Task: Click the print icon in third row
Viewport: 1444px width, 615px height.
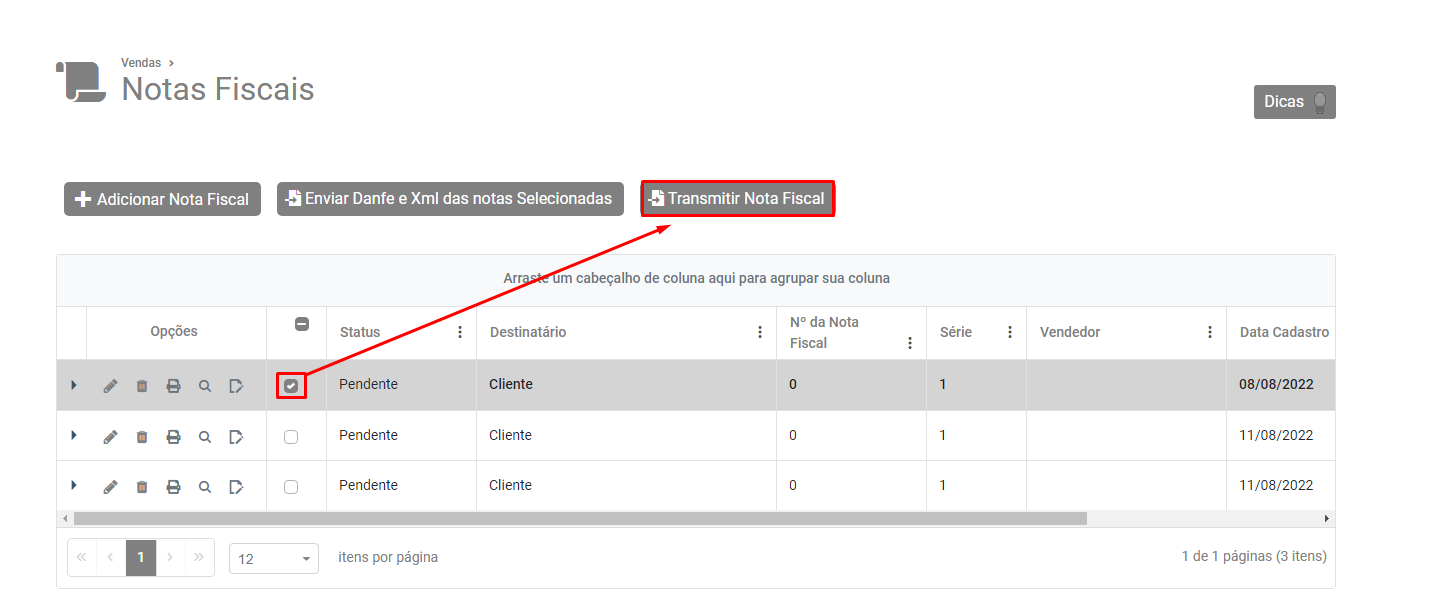Action: (x=173, y=487)
